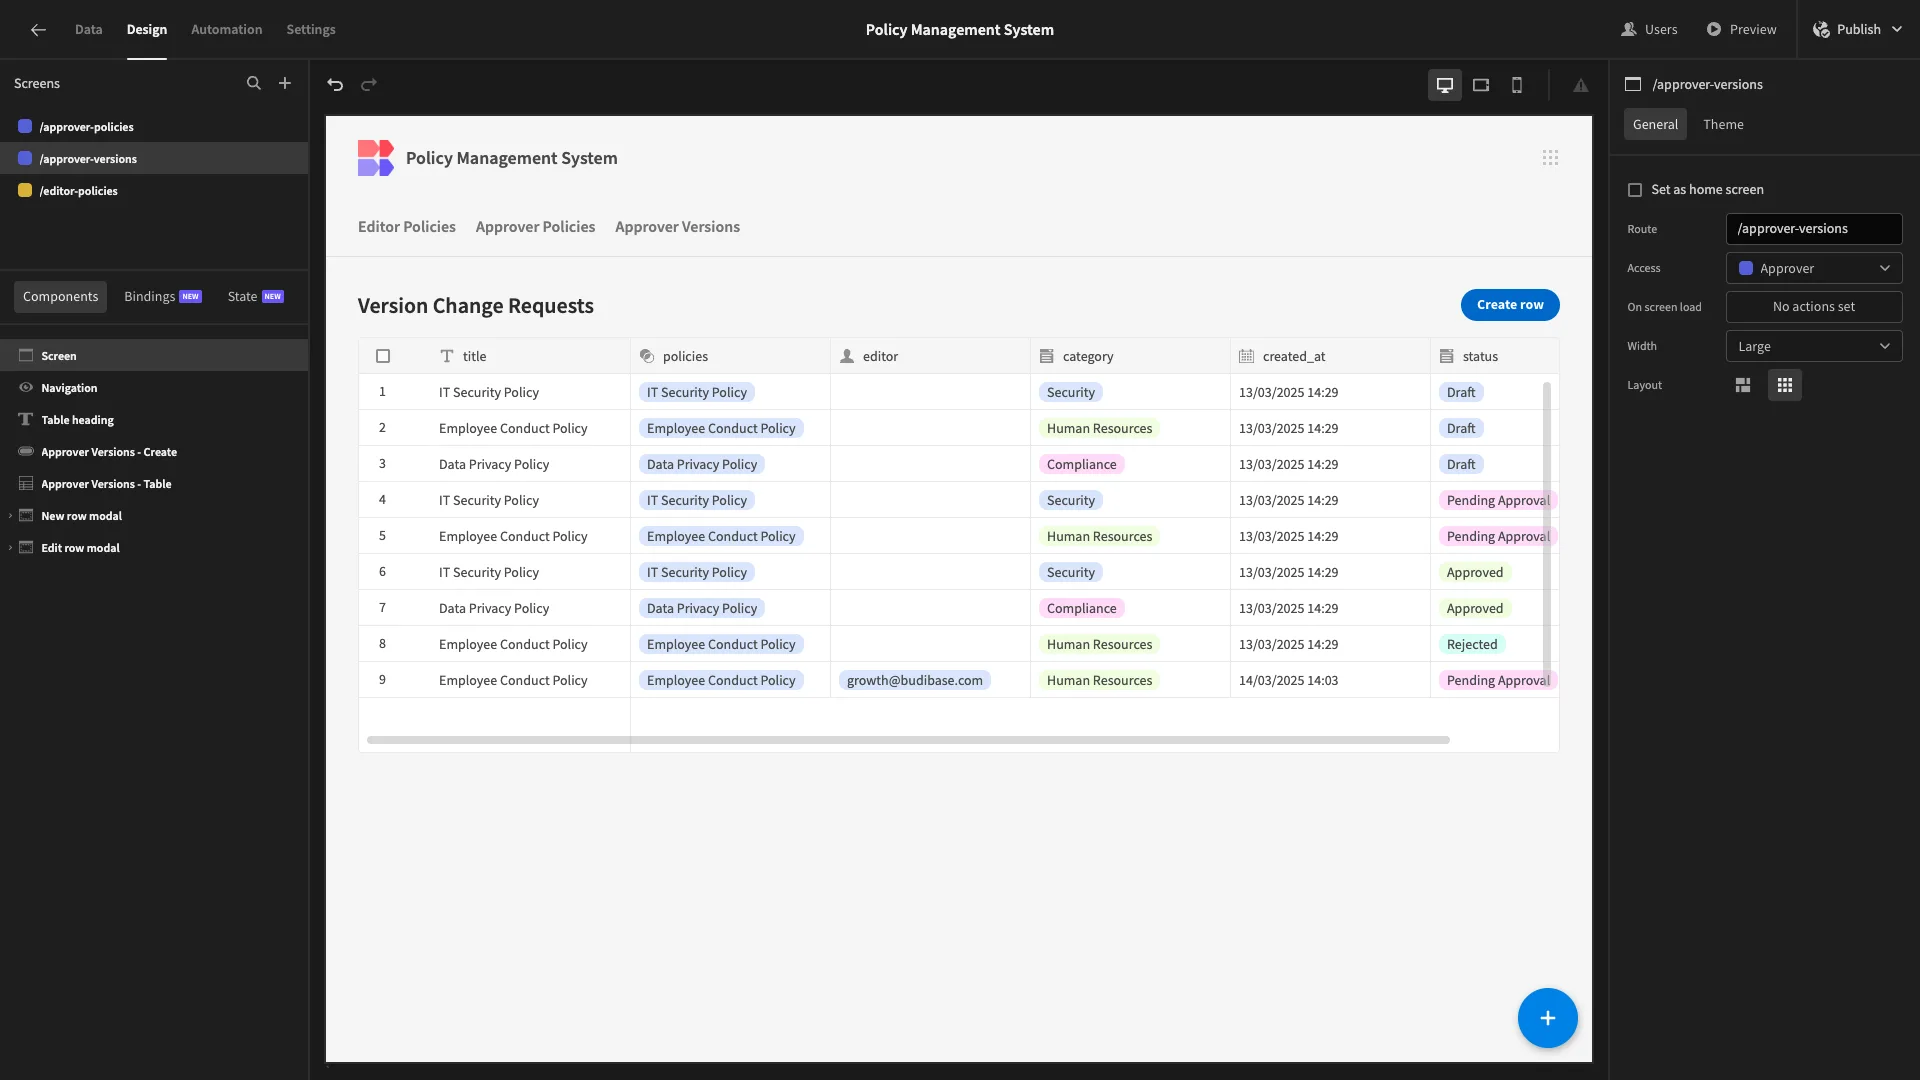Open Editor Policies nav link
The image size is (1920, 1080).
coord(407,227)
